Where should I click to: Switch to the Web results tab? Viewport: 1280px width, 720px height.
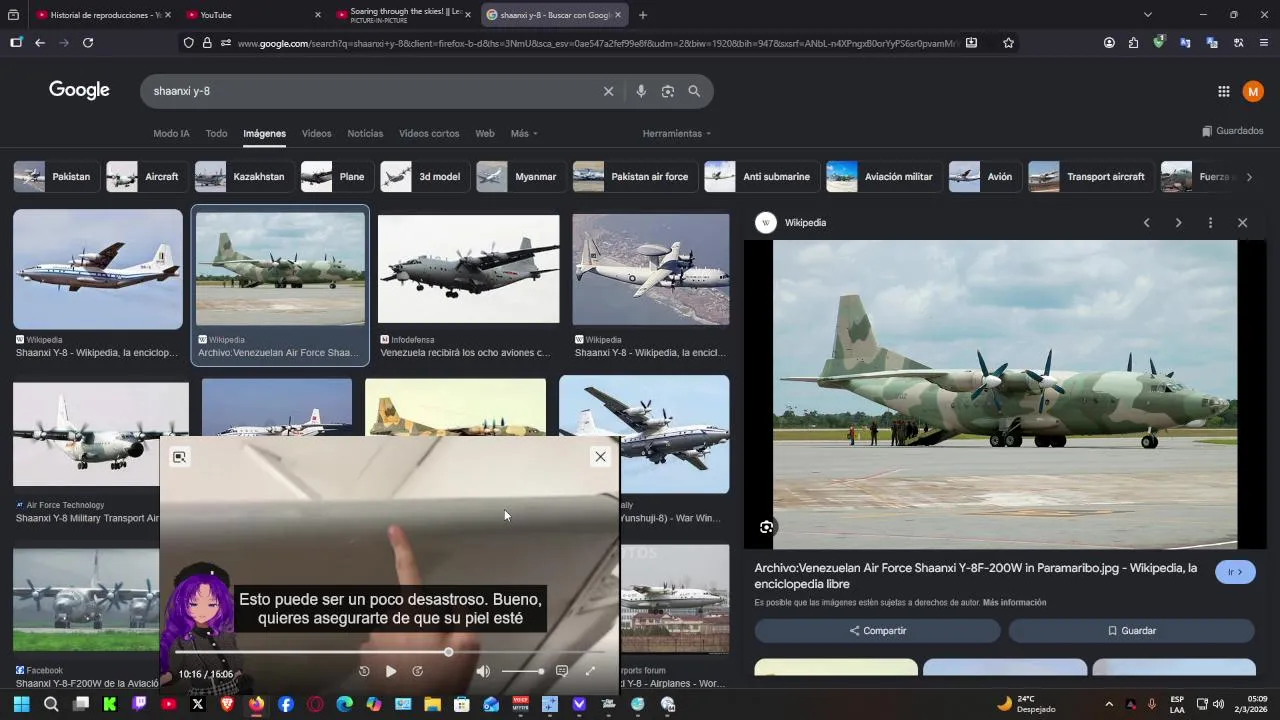pyautogui.click(x=485, y=133)
